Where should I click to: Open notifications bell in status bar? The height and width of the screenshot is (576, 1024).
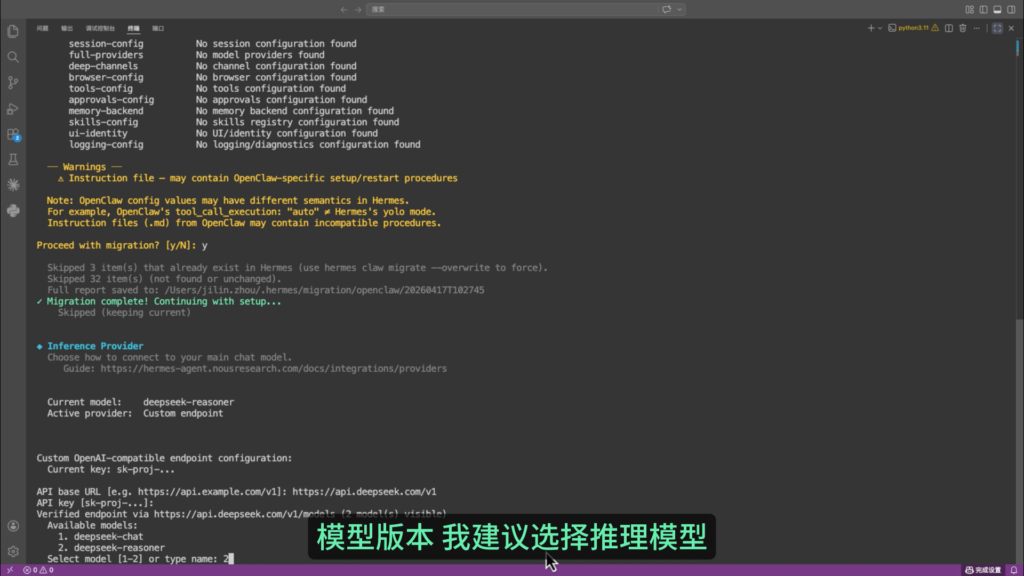(1014, 570)
